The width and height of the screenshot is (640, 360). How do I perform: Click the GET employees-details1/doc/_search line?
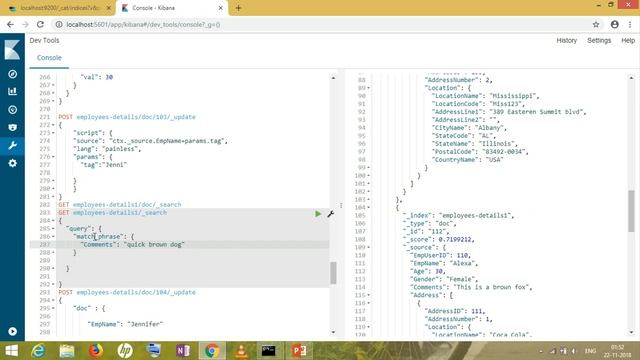point(120,204)
